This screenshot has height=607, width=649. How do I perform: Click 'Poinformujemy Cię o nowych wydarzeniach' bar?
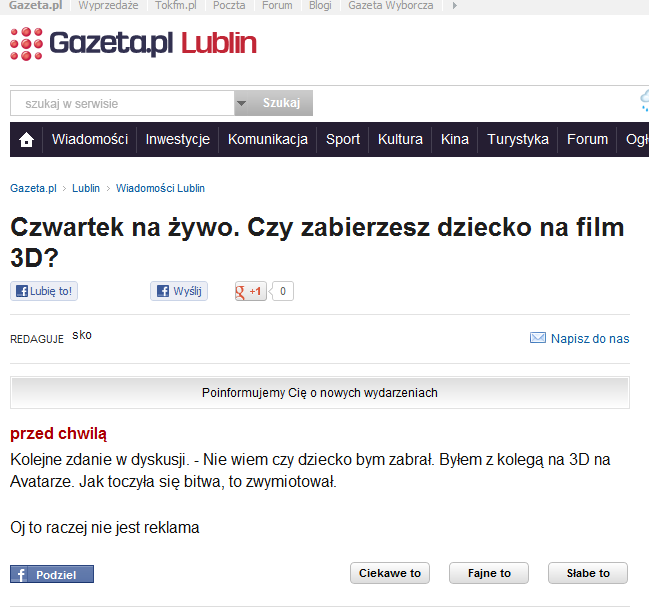tap(320, 393)
